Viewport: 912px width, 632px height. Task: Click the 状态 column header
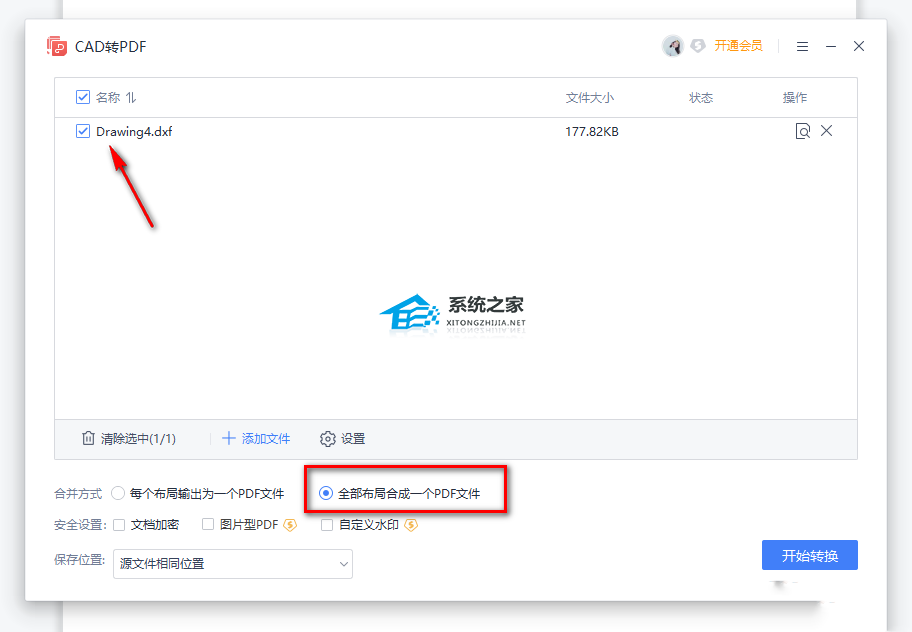[701, 98]
